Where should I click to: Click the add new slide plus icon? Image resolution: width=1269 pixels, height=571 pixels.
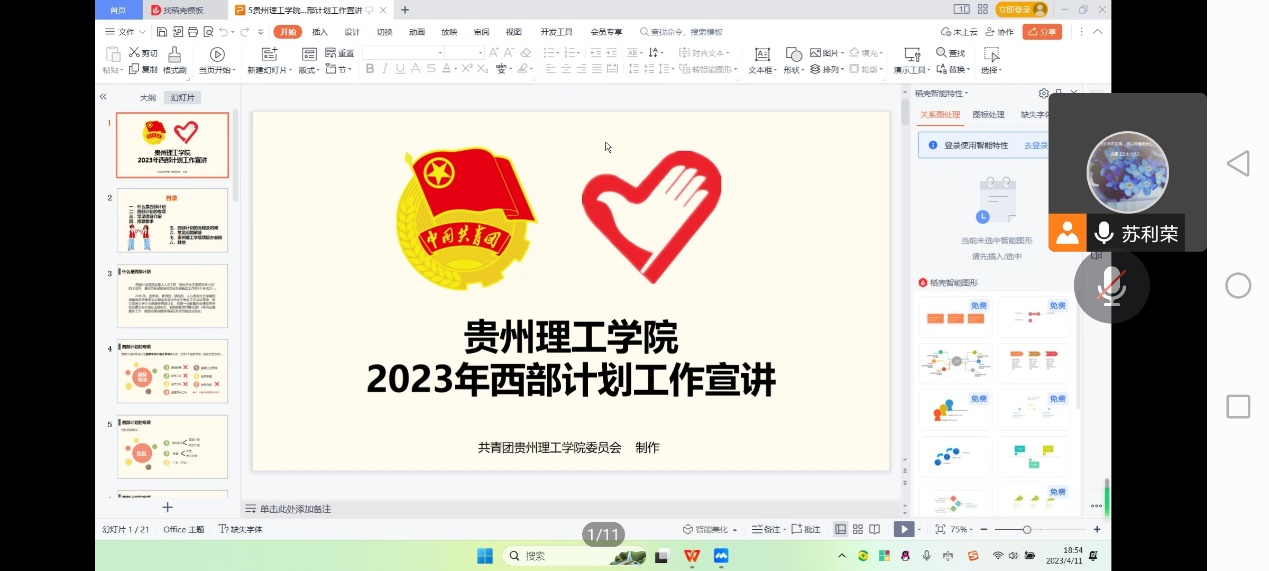[168, 508]
